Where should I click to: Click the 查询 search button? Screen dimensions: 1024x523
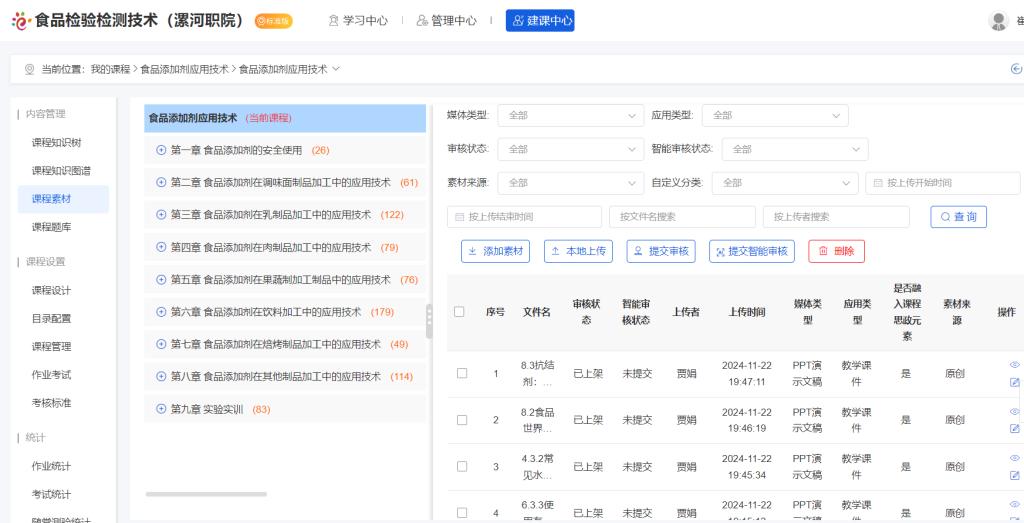[x=958, y=217]
